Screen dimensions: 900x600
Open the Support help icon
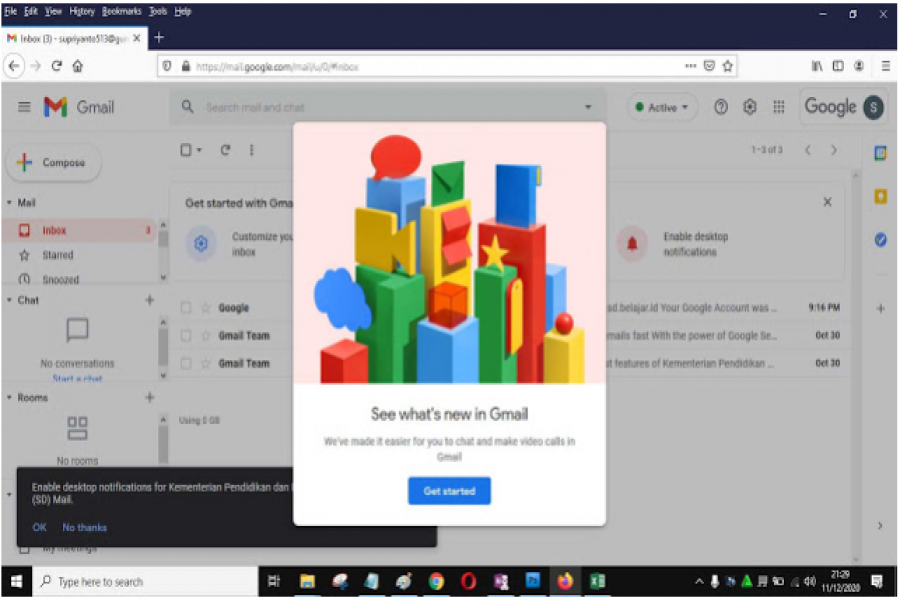721,107
